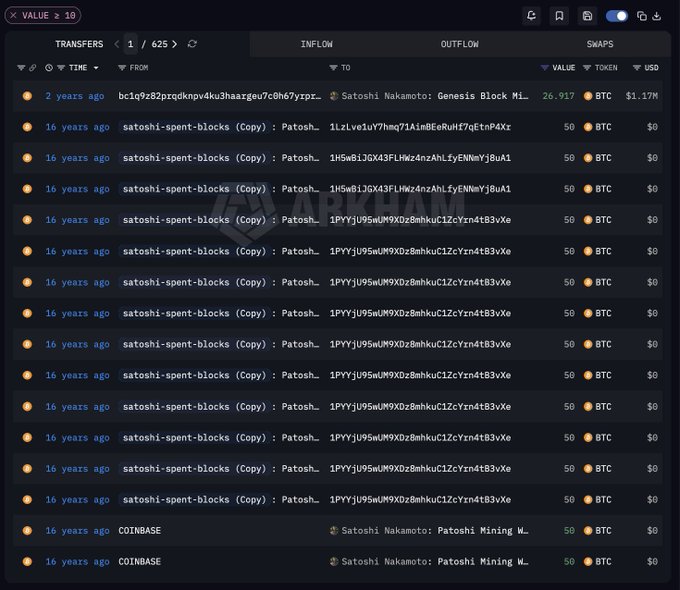
Task: Click the 26.917 value cell
Action: click(558, 96)
